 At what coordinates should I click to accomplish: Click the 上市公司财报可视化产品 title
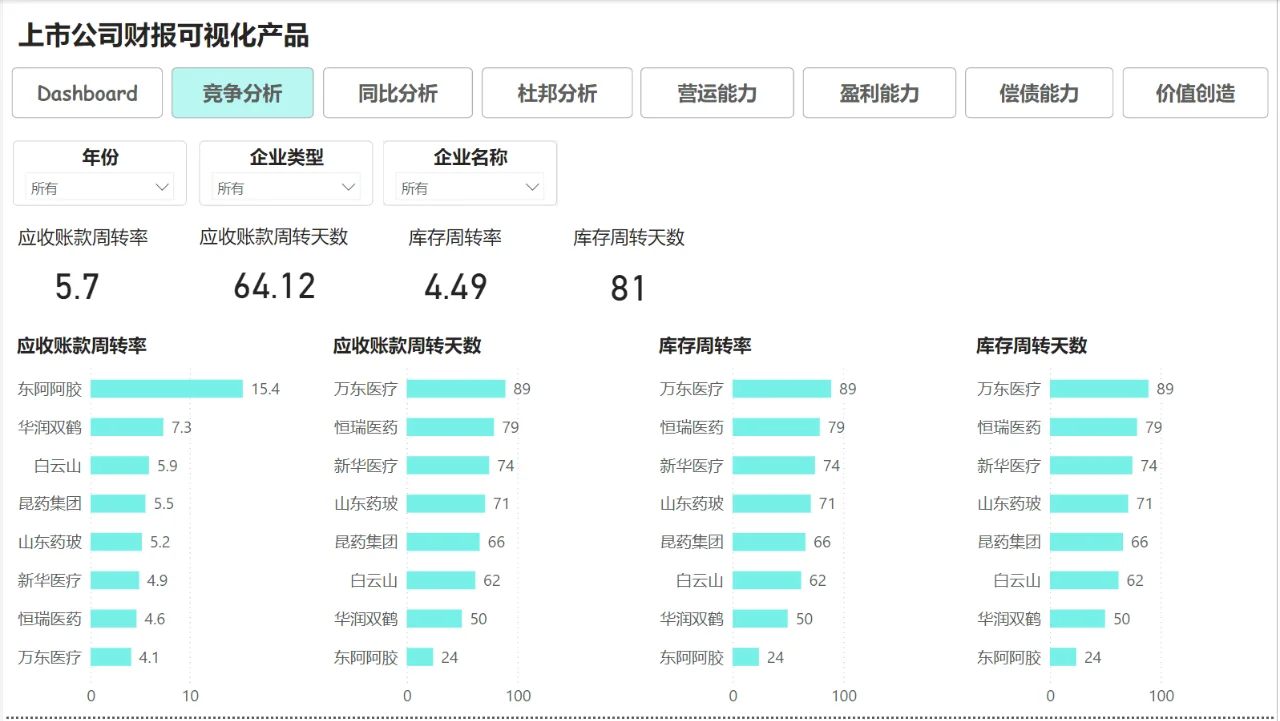click(x=163, y=35)
